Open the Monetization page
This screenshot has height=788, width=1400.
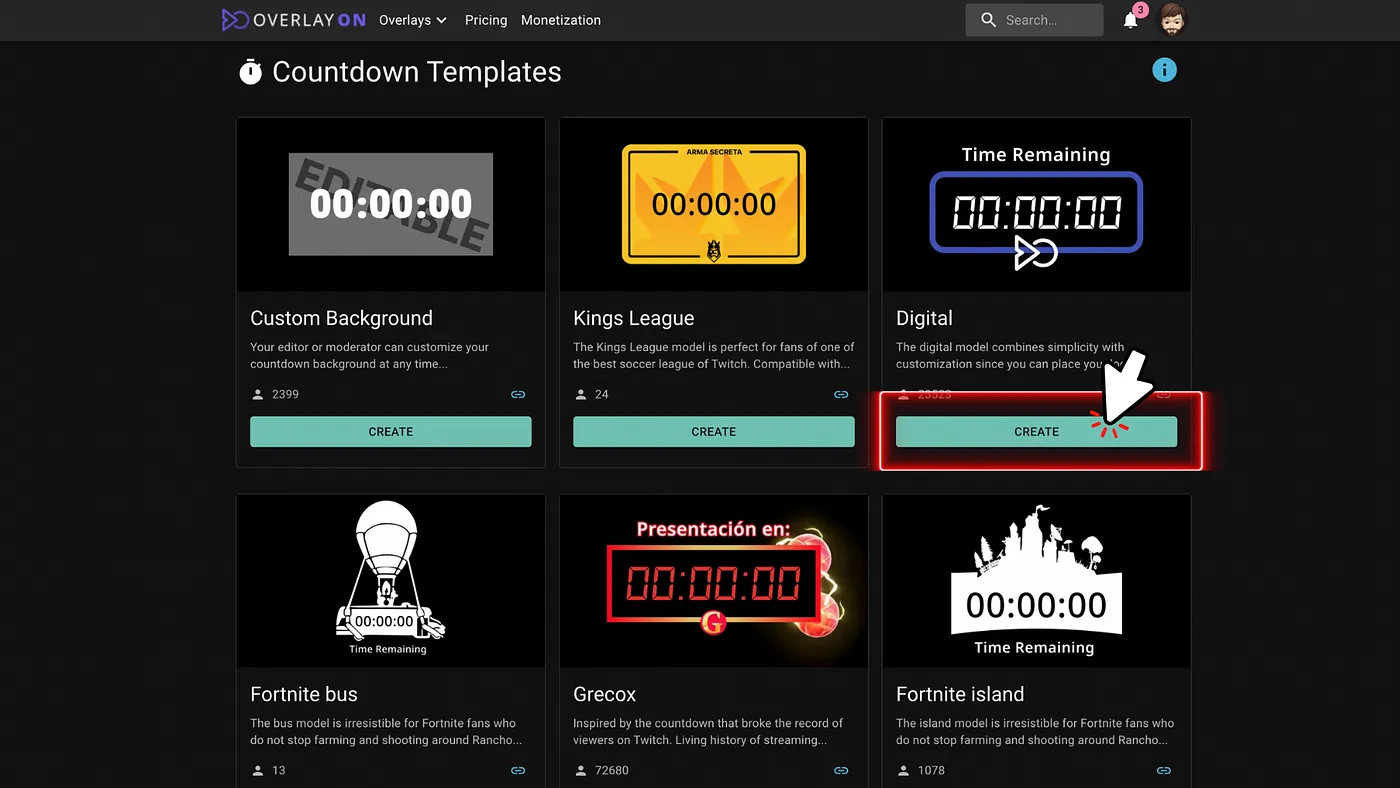click(561, 20)
